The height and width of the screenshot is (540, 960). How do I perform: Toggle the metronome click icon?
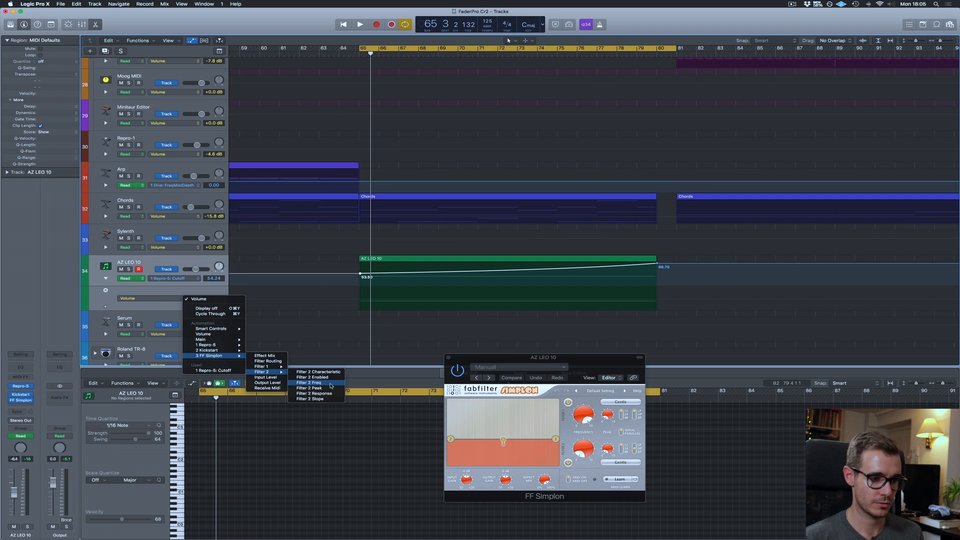tap(599, 24)
